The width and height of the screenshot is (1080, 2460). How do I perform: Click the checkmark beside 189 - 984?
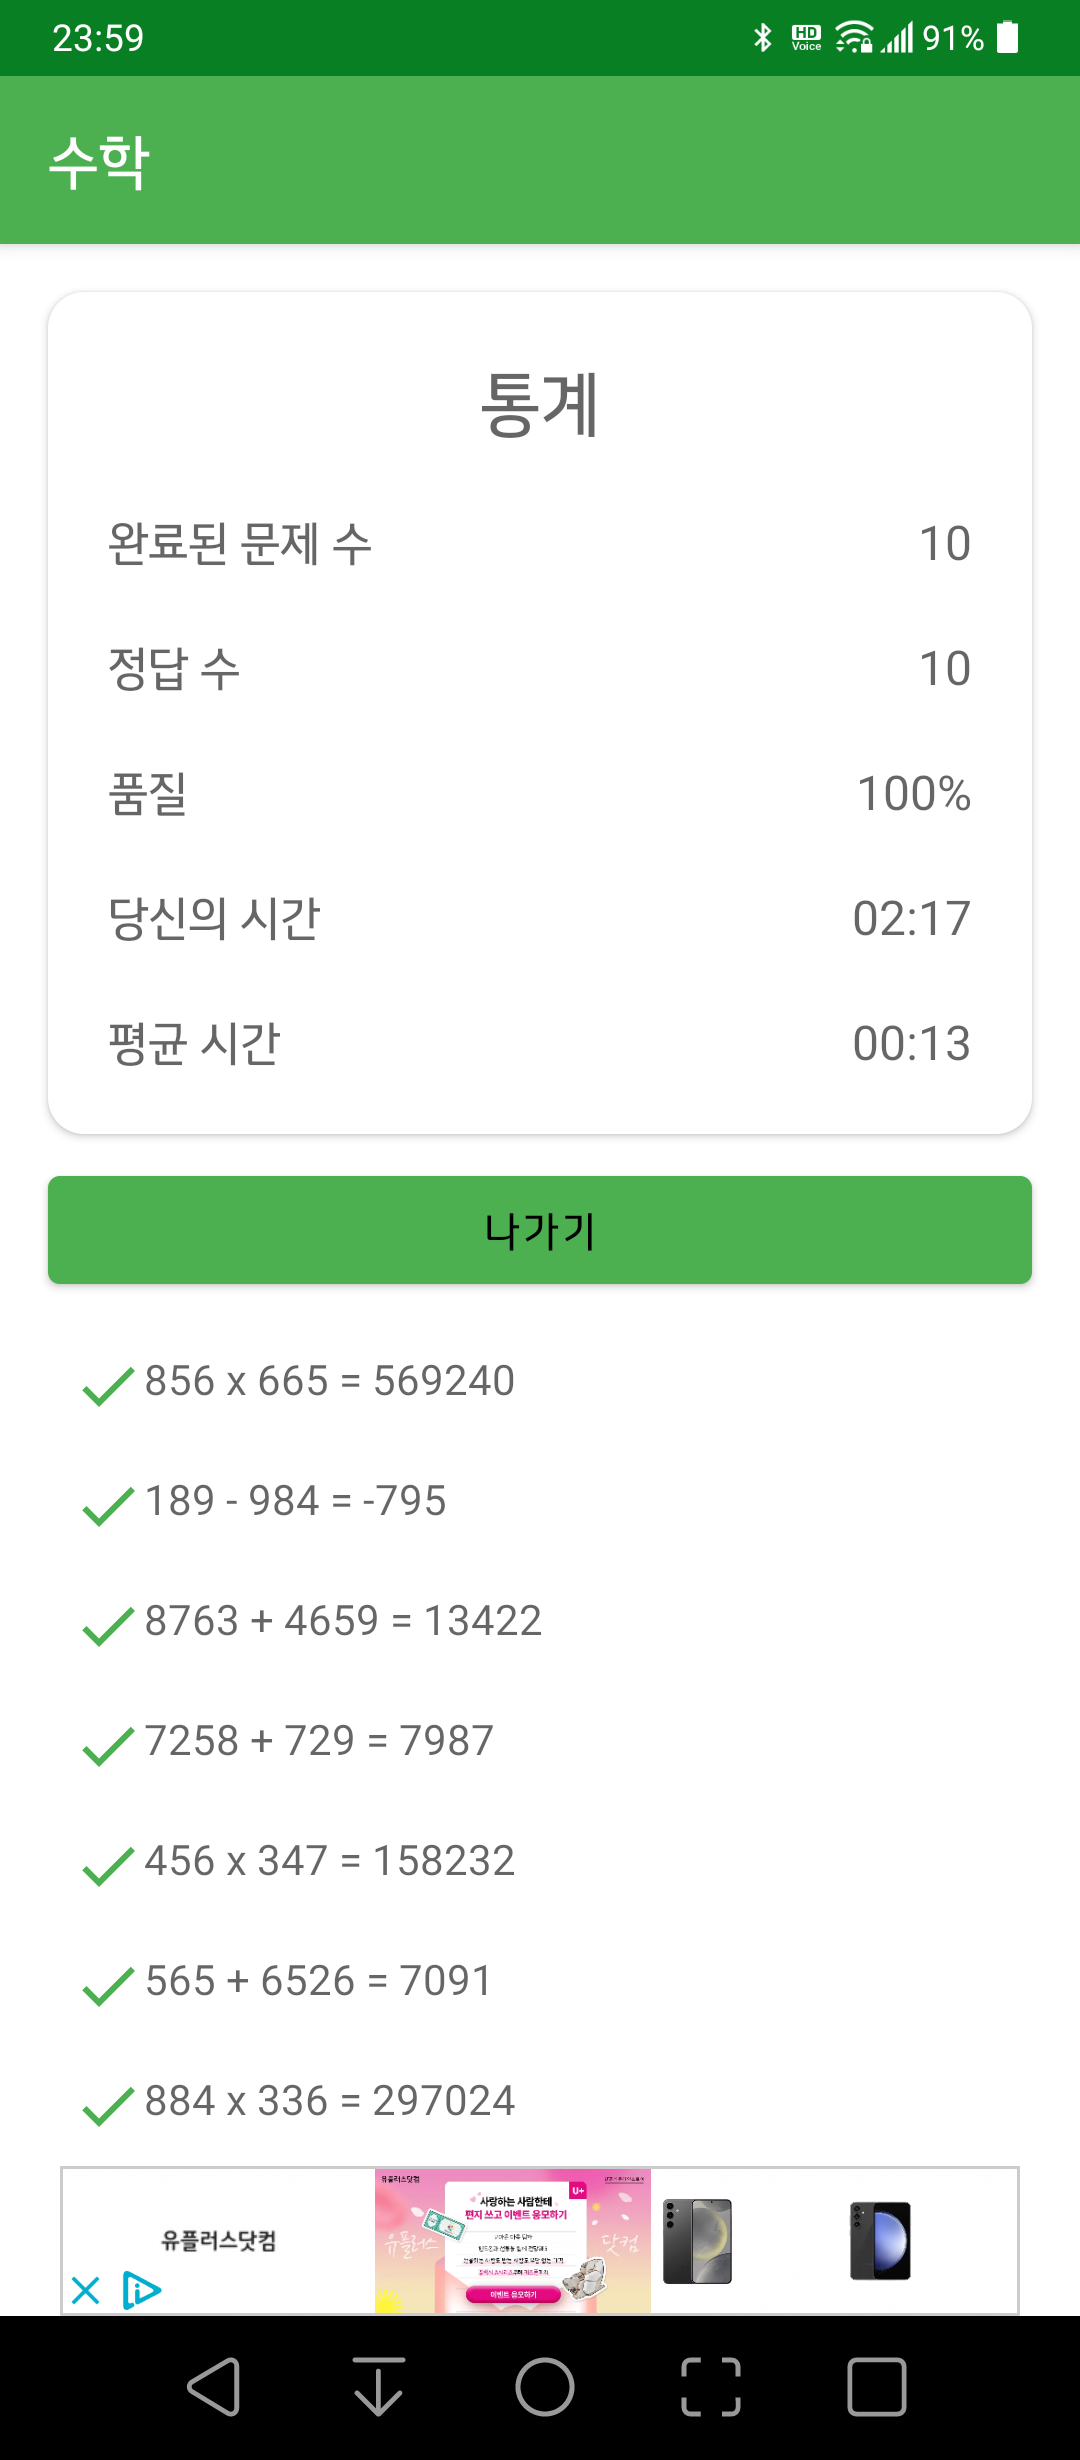pyautogui.click(x=108, y=1506)
